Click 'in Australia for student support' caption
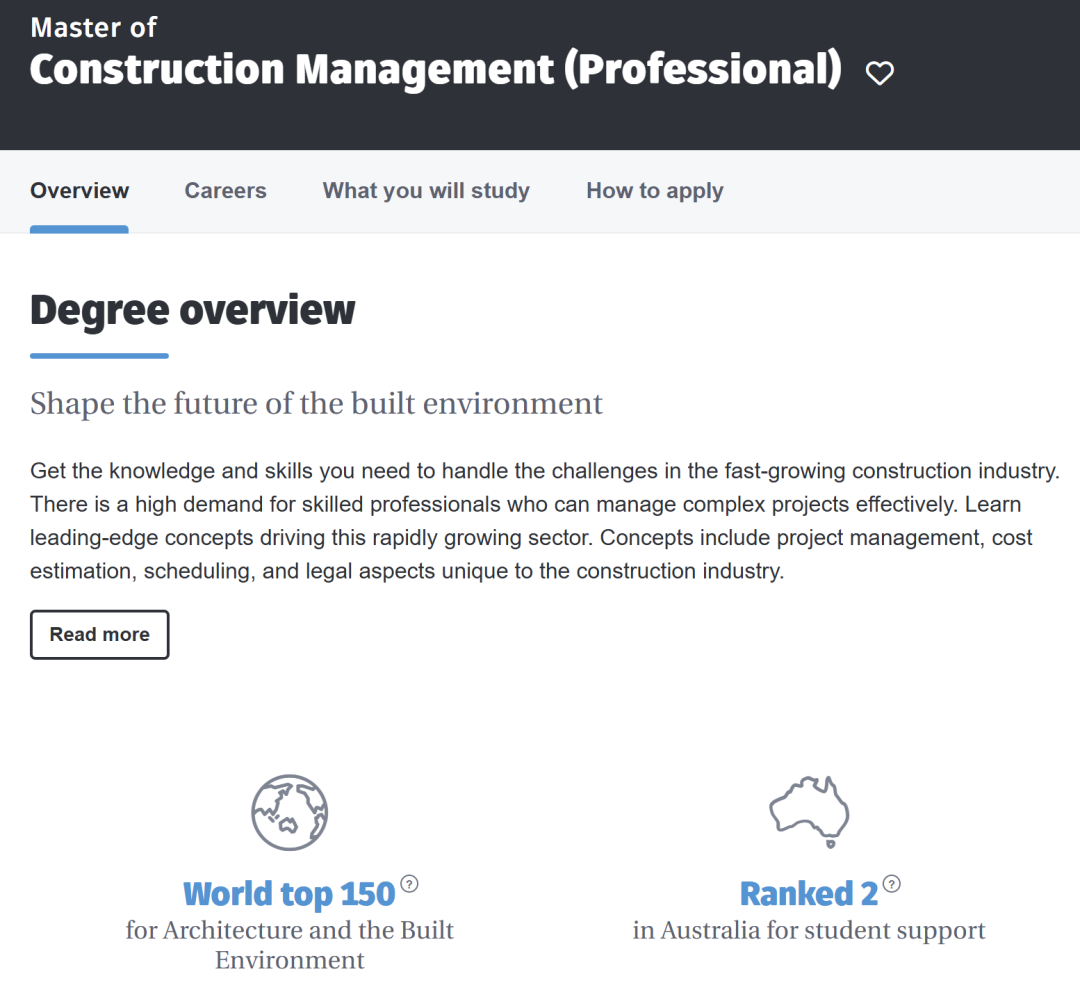This screenshot has width=1080, height=990. [809, 931]
